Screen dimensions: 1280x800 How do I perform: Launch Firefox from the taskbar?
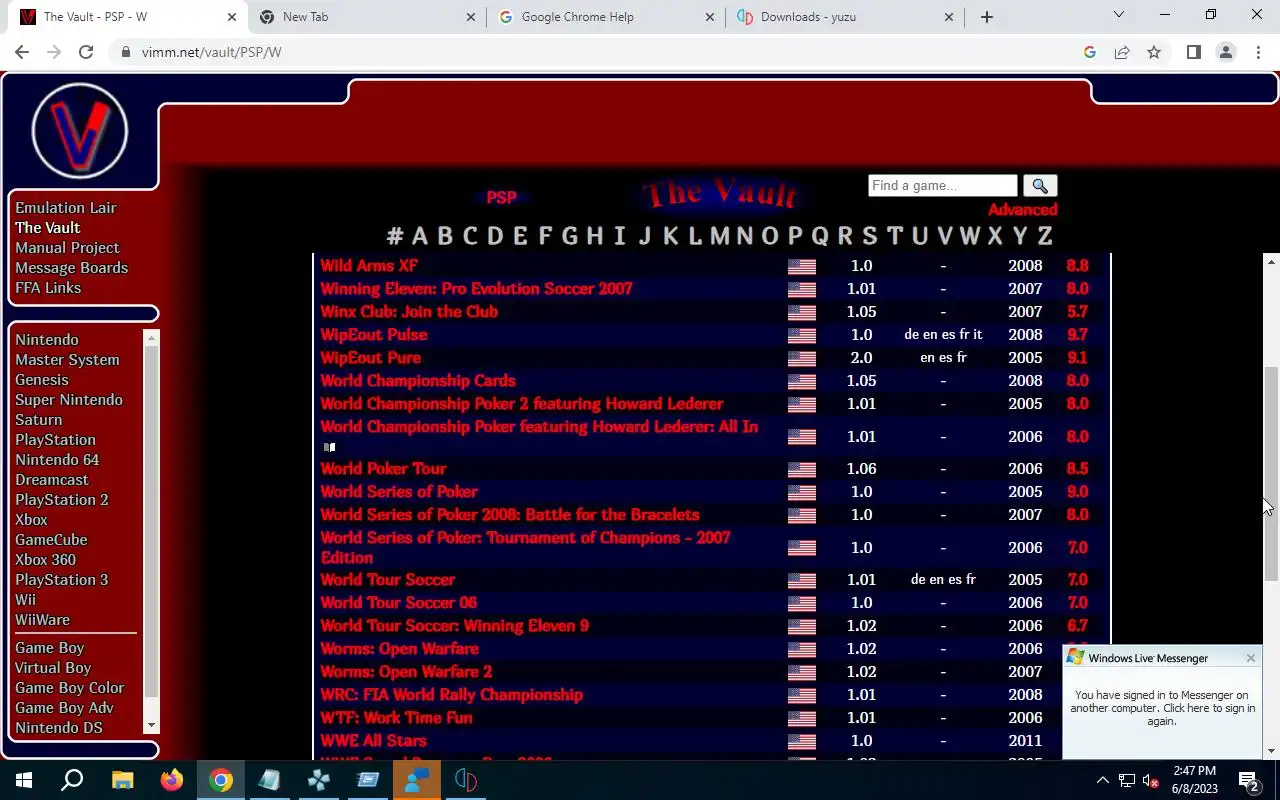point(171,780)
